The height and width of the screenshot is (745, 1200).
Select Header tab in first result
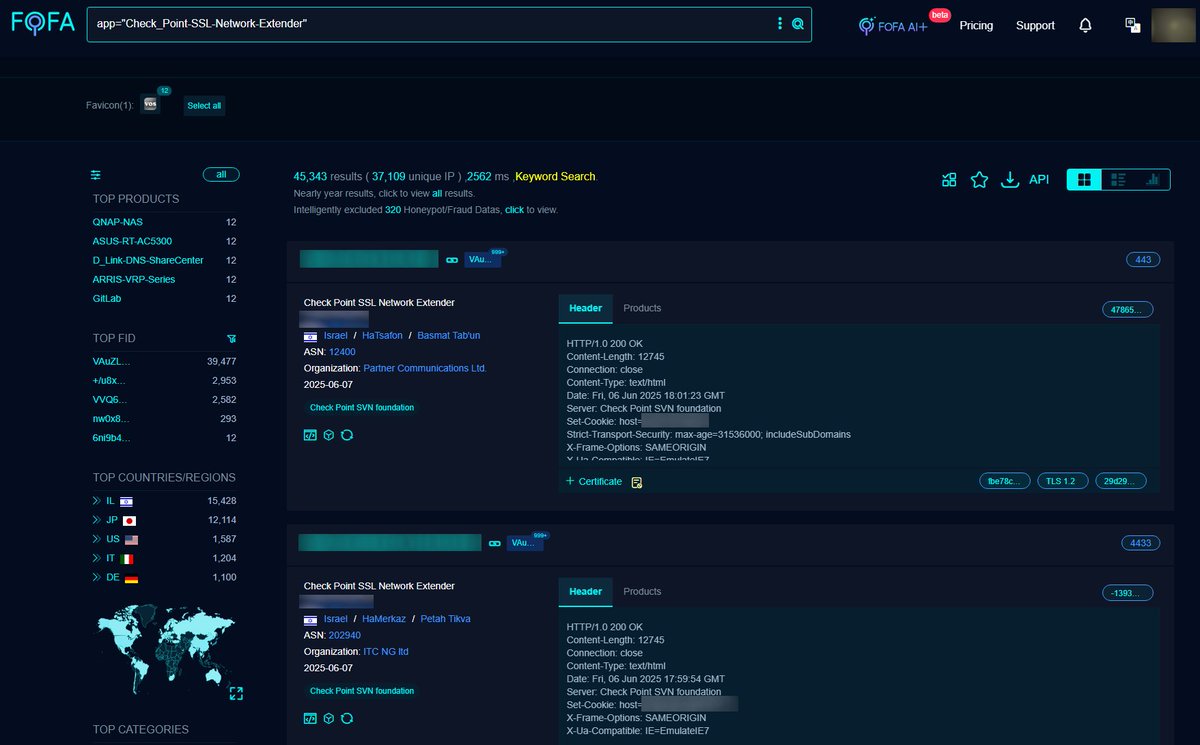point(585,308)
